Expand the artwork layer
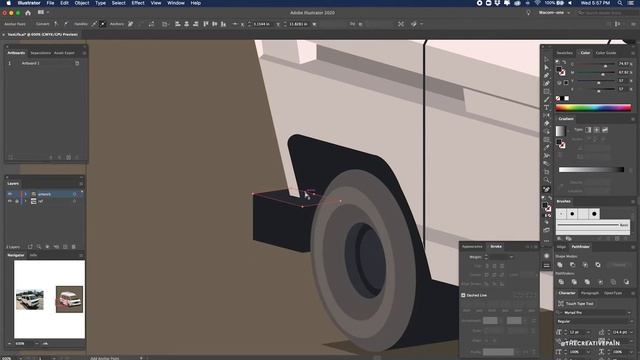 click(25, 194)
